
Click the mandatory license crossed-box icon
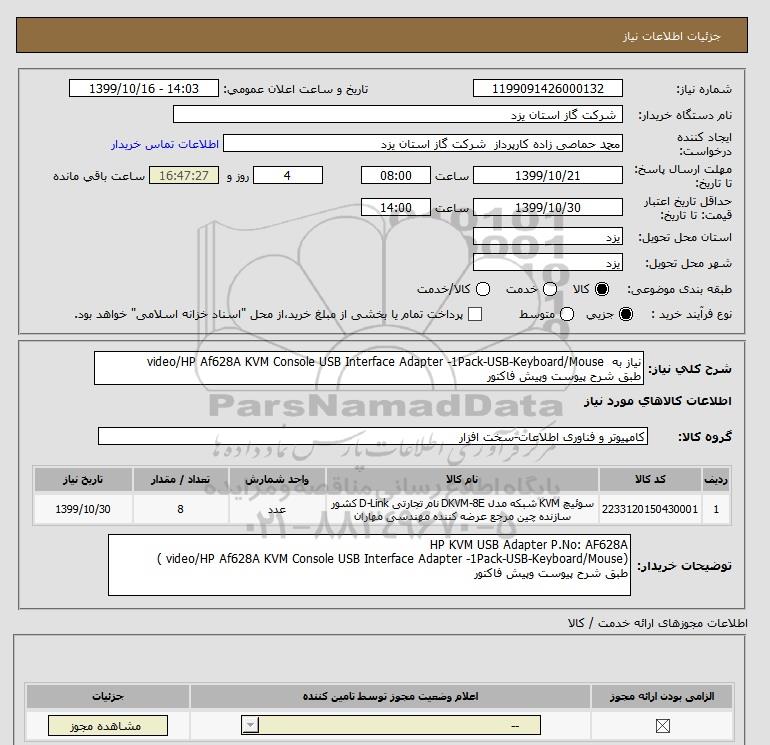point(662,725)
